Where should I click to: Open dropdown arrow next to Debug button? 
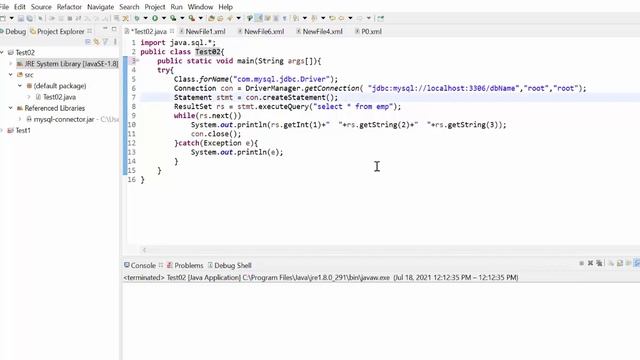(146, 18)
